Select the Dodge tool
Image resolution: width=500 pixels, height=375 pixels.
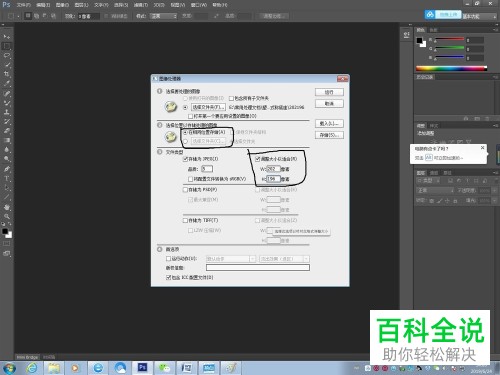click(7, 159)
